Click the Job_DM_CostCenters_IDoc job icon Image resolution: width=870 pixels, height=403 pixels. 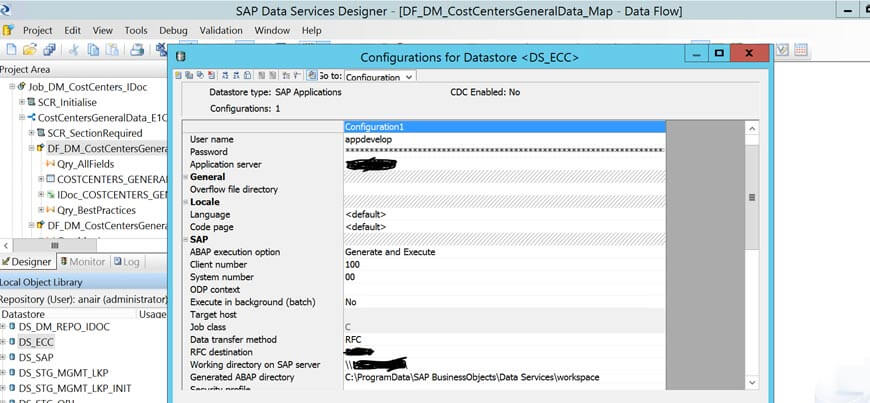pyautogui.click(x=22, y=87)
